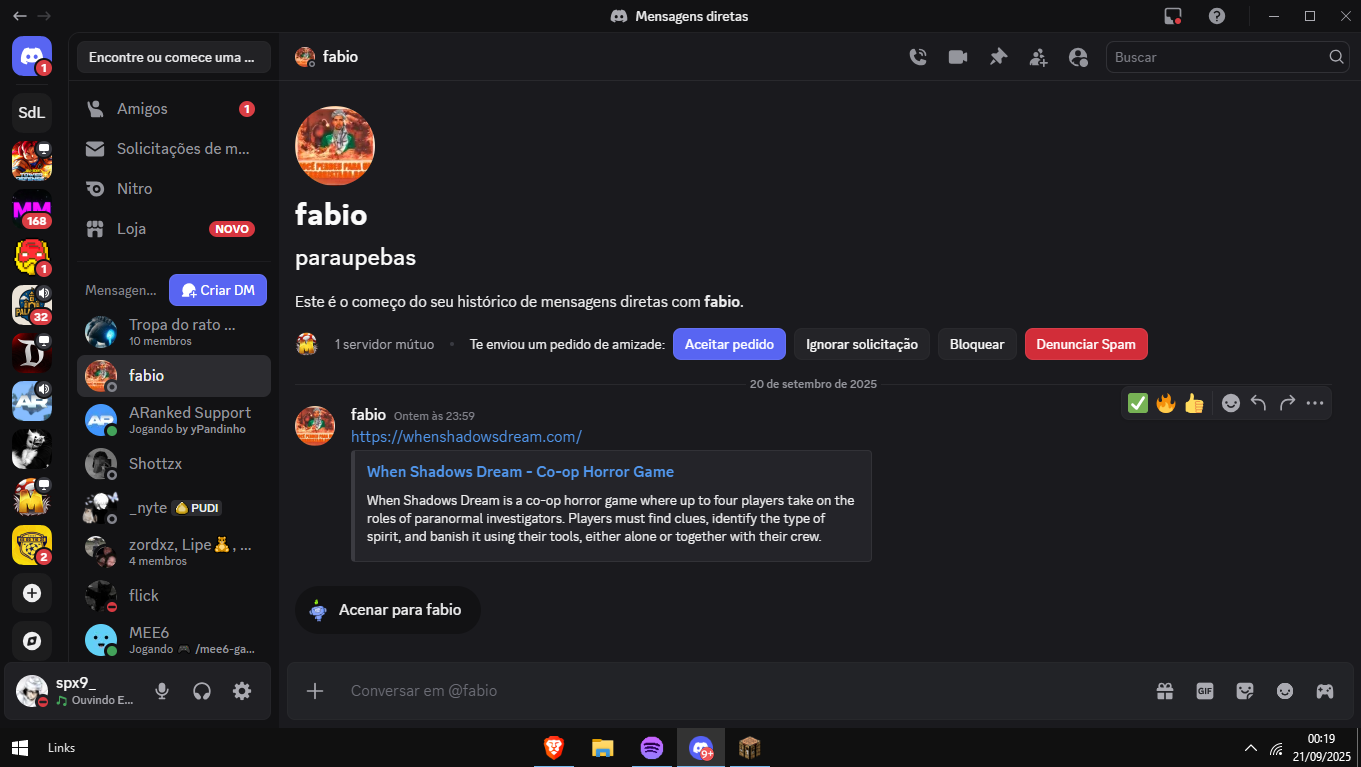The image size is (1361, 767).
Task: Reply to fabio's message
Action: click(1259, 403)
